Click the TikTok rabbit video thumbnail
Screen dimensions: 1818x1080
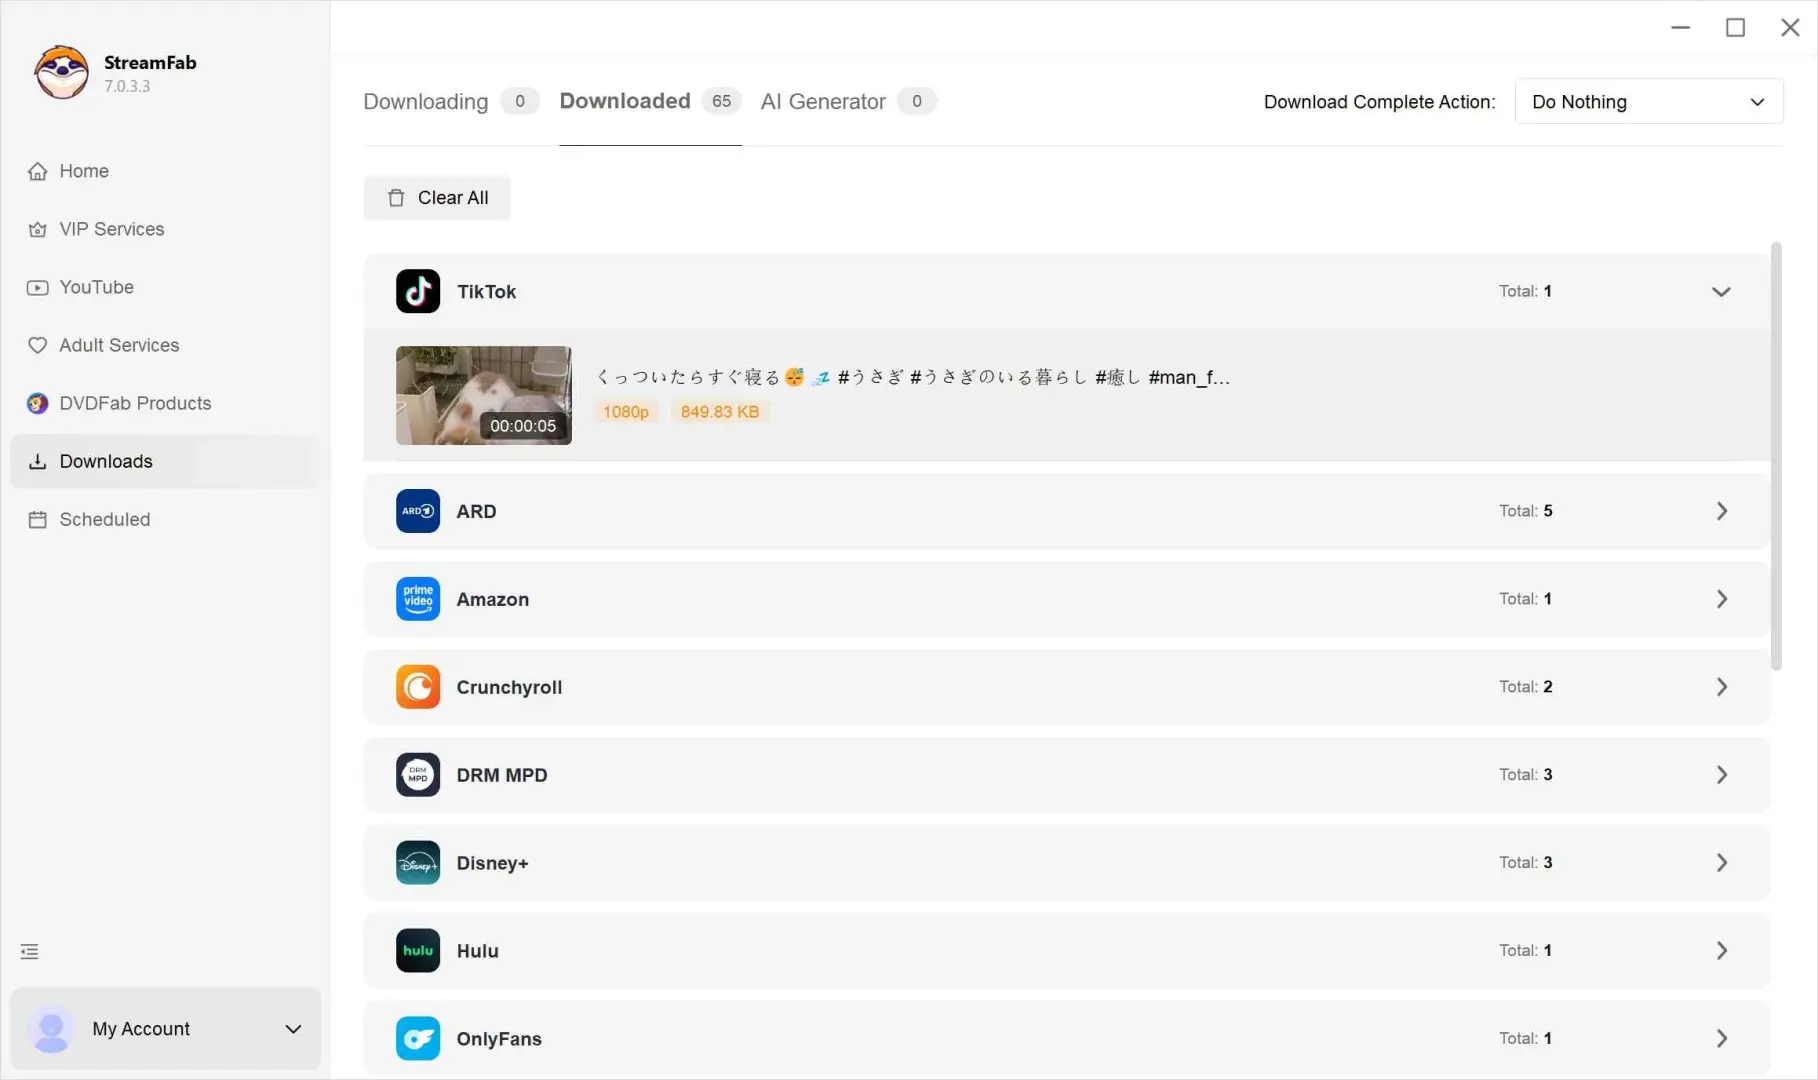(484, 395)
